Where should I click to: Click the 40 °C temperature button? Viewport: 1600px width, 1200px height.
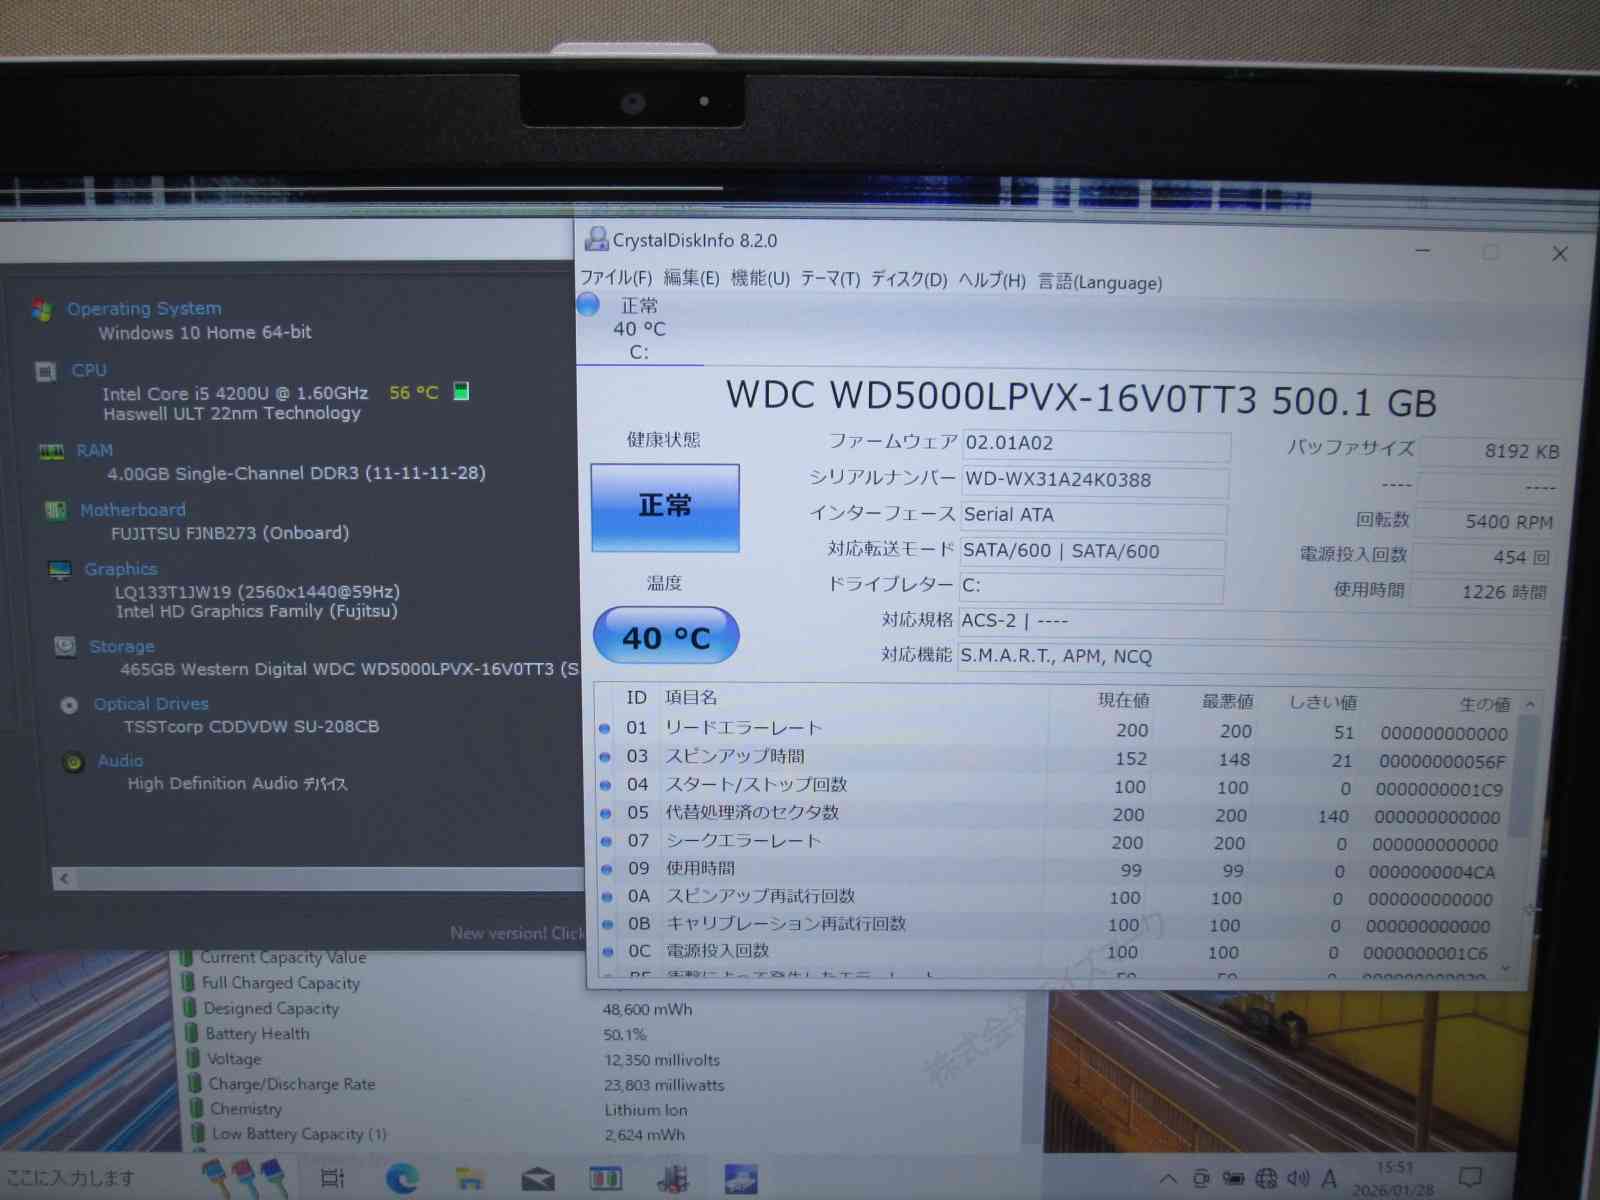point(666,637)
